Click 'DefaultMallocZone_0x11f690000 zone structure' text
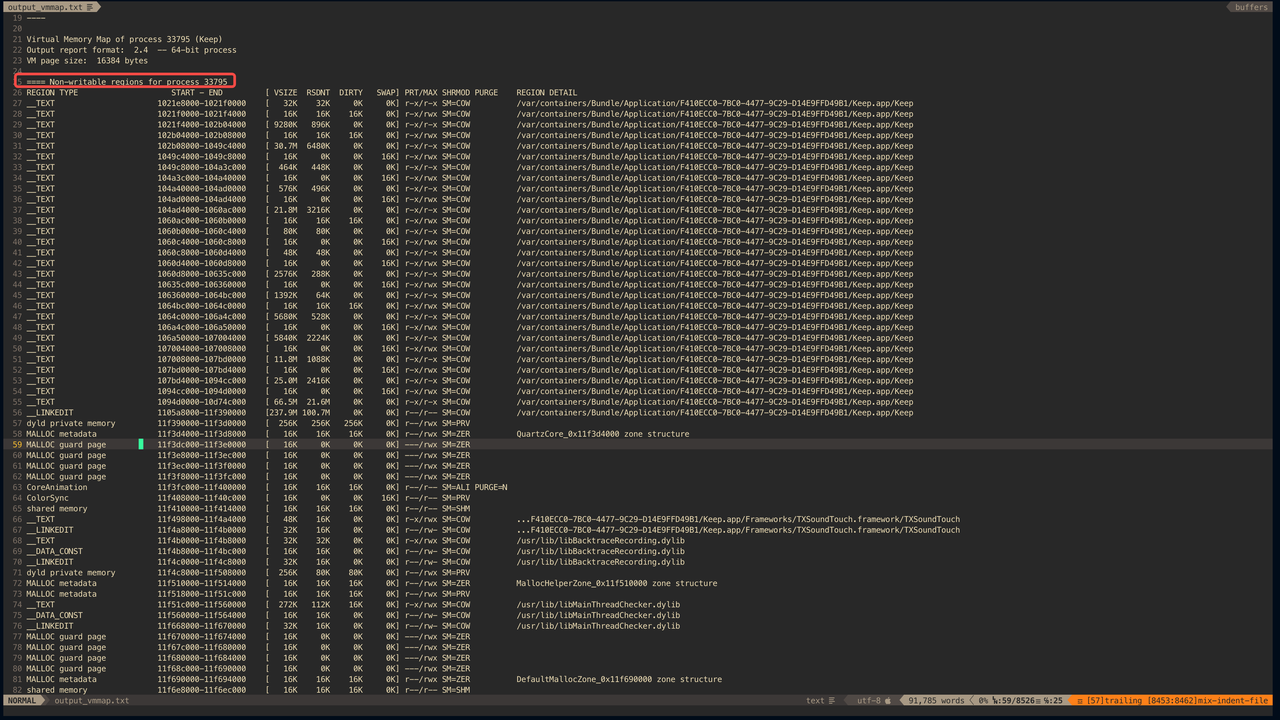Image resolution: width=1280 pixels, height=720 pixels. (x=618, y=679)
